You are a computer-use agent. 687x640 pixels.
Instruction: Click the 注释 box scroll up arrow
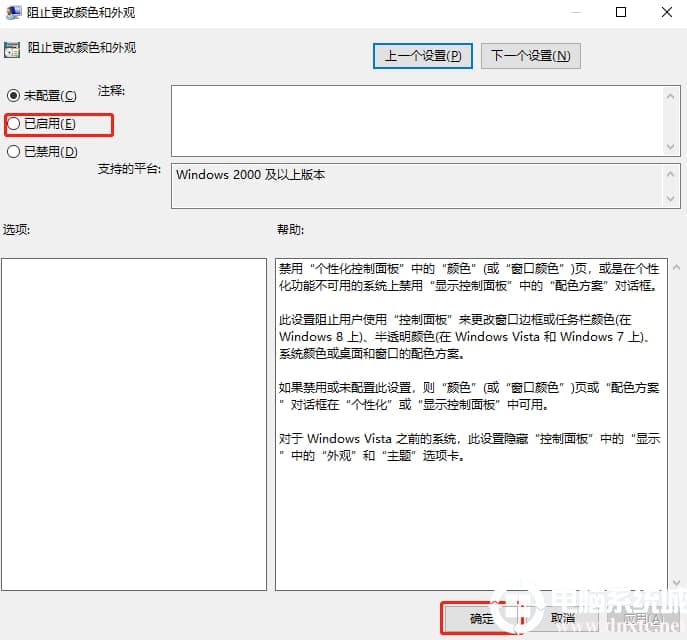click(x=670, y=95)
